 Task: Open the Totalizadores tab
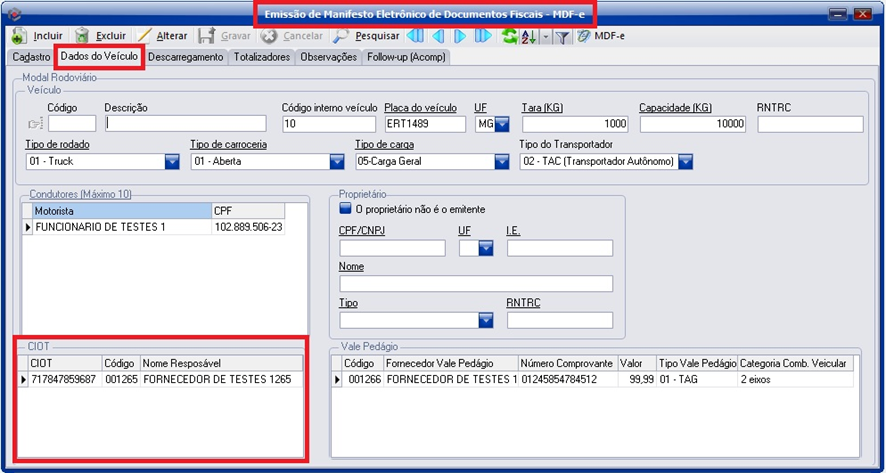261,58
